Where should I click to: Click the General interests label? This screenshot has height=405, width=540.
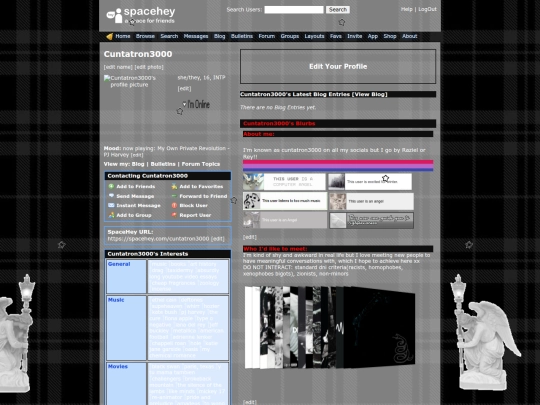(x=119, y=264)
